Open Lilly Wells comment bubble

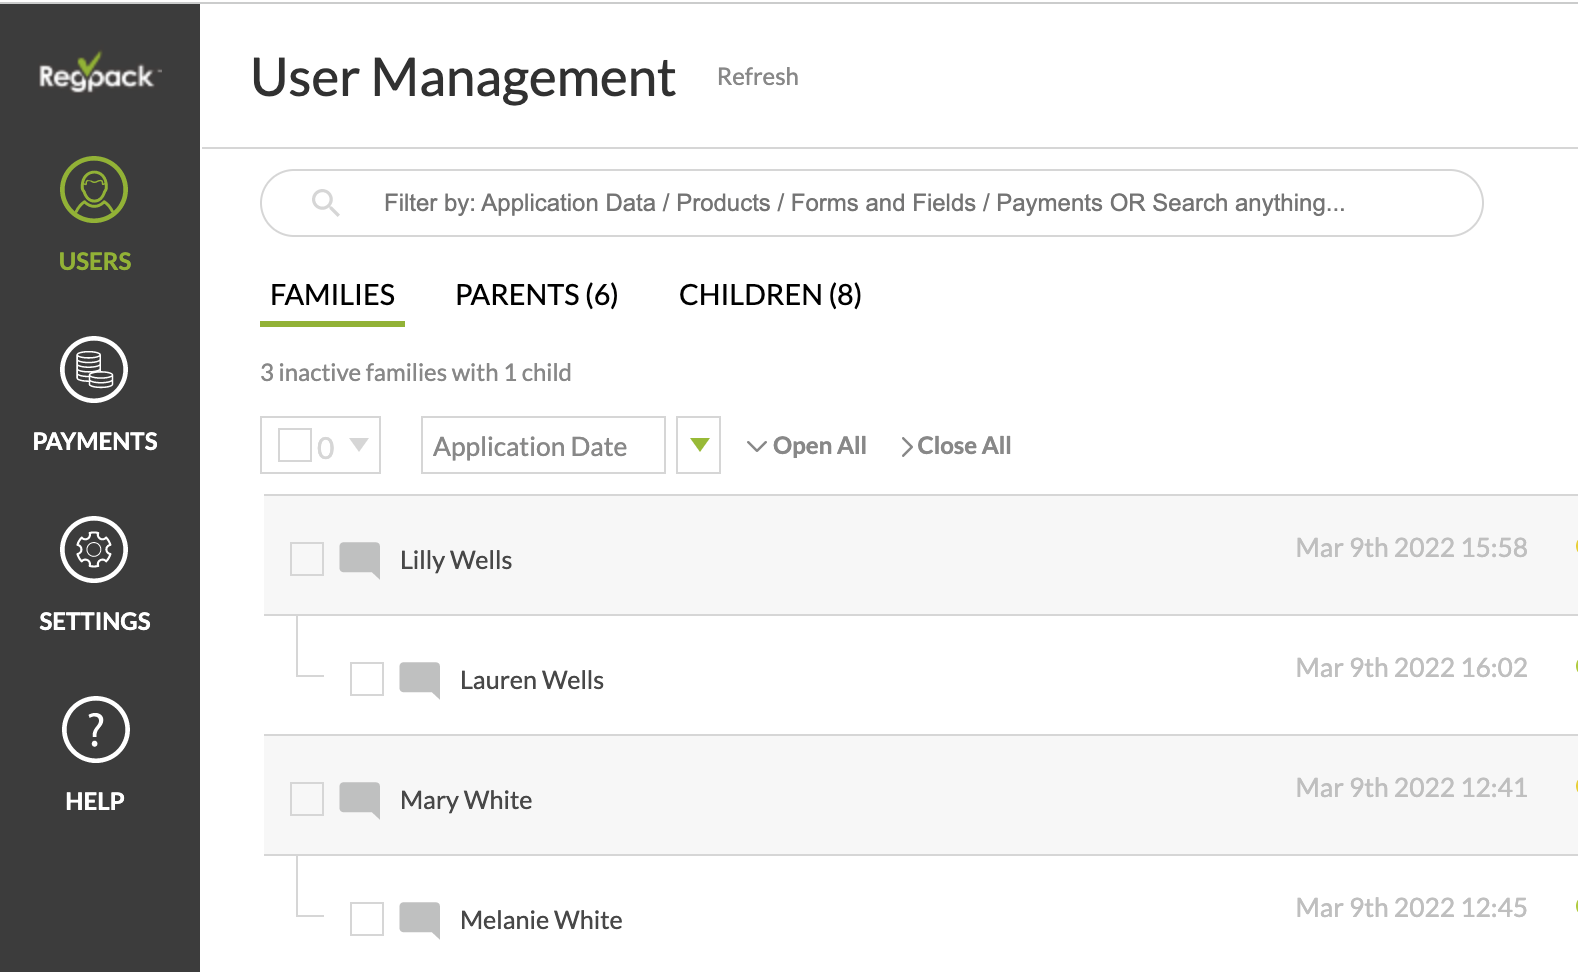(x=360, y=560)
